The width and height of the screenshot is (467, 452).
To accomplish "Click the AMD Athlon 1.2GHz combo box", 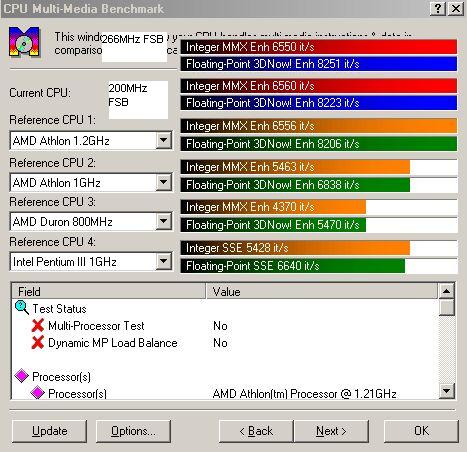I will pyautogui.click(x=91, y=140).
